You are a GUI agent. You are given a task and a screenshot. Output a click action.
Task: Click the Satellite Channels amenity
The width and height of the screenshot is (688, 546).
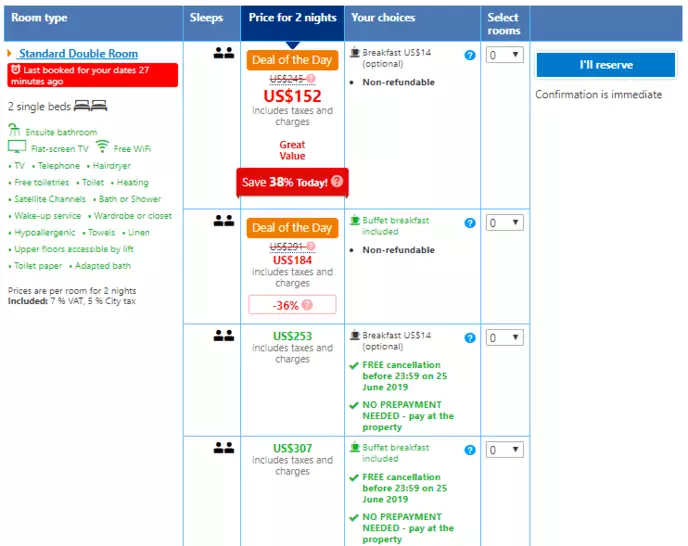50,199
